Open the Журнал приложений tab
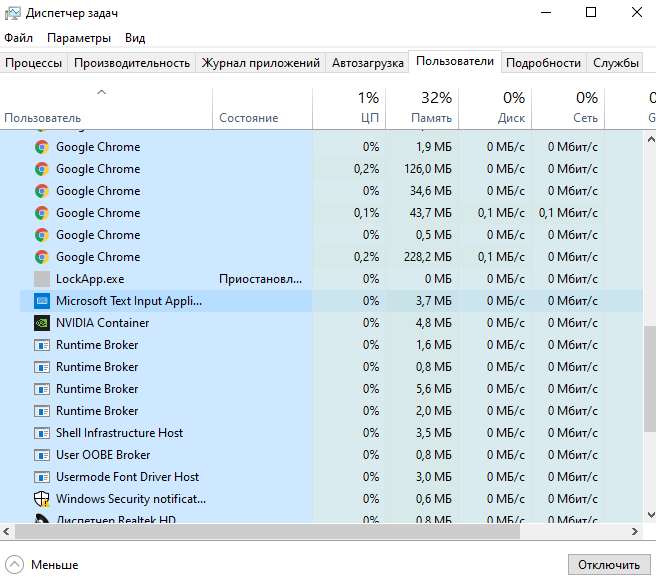 coord(261,63)
